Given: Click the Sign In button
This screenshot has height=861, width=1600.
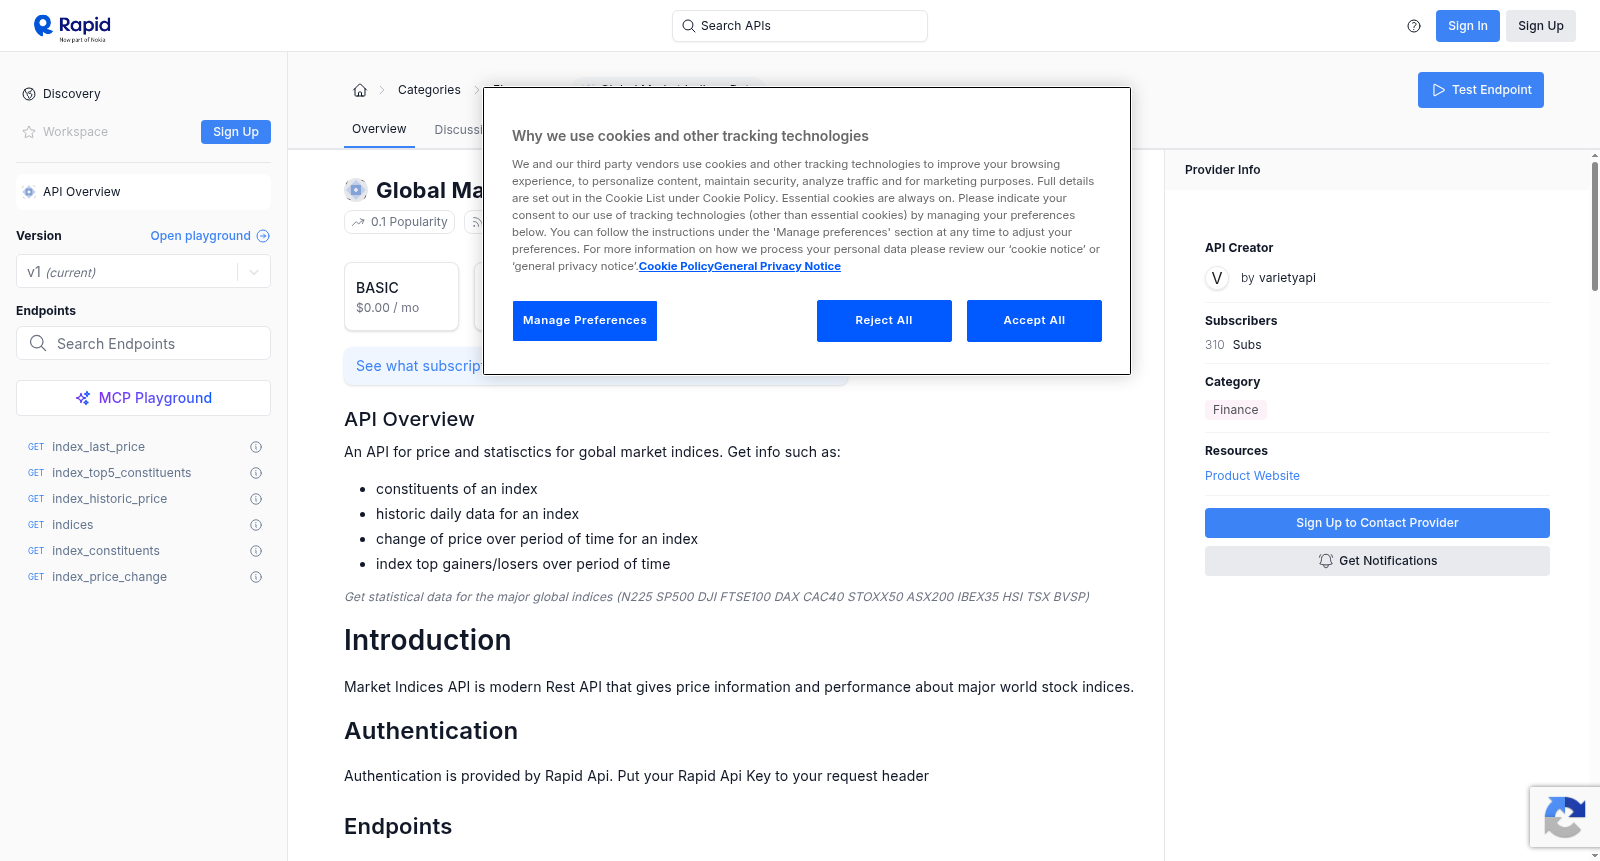Looking at the screenshot, I should (x=1468, y=26).
